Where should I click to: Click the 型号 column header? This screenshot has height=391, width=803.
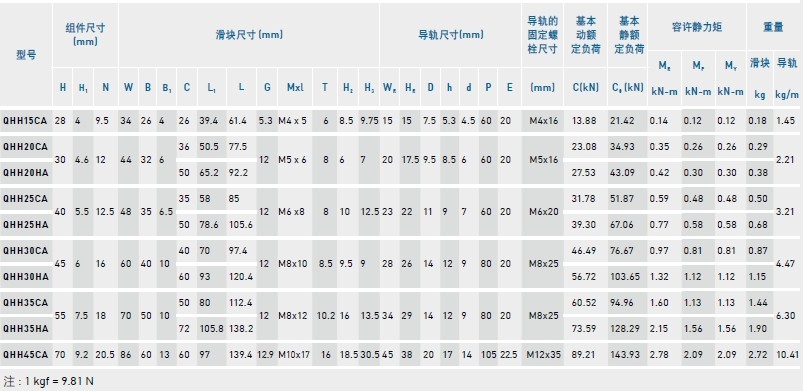tap(26, 55)
